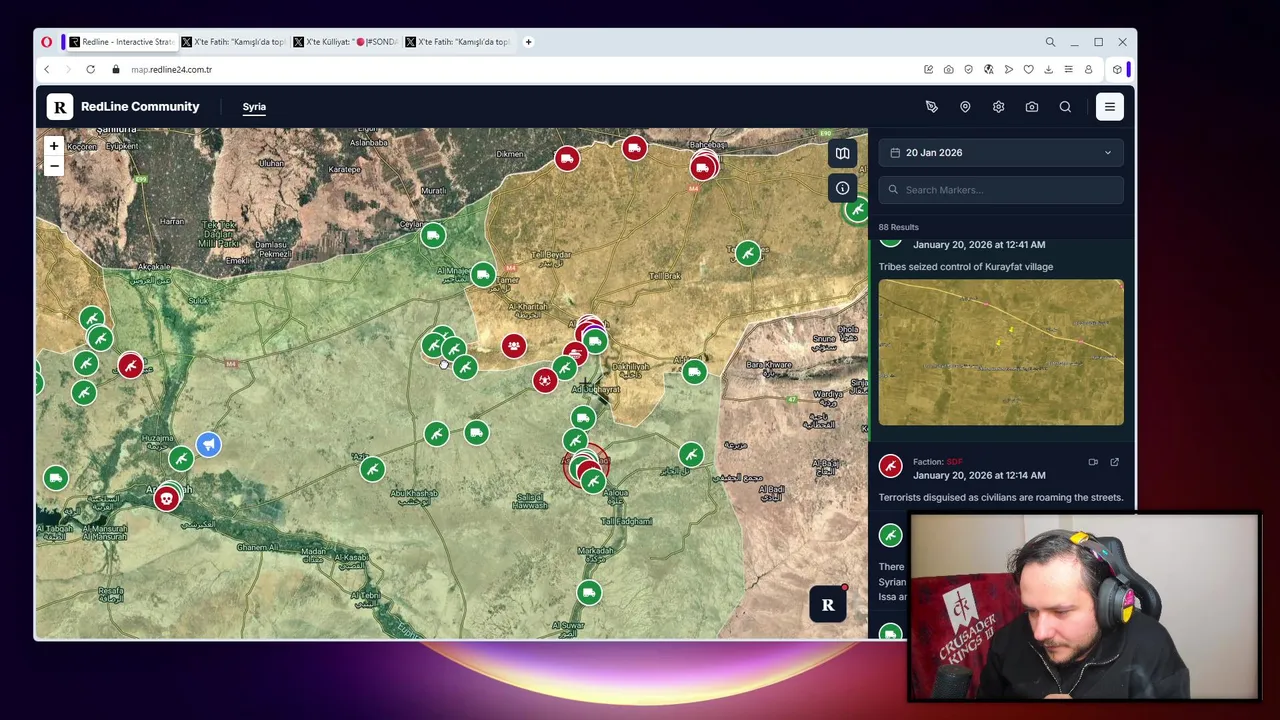The height and width of the screenshot is (720, 1280).
Task: Click the '88 Results' count text
Action: [x=898, y=227]
